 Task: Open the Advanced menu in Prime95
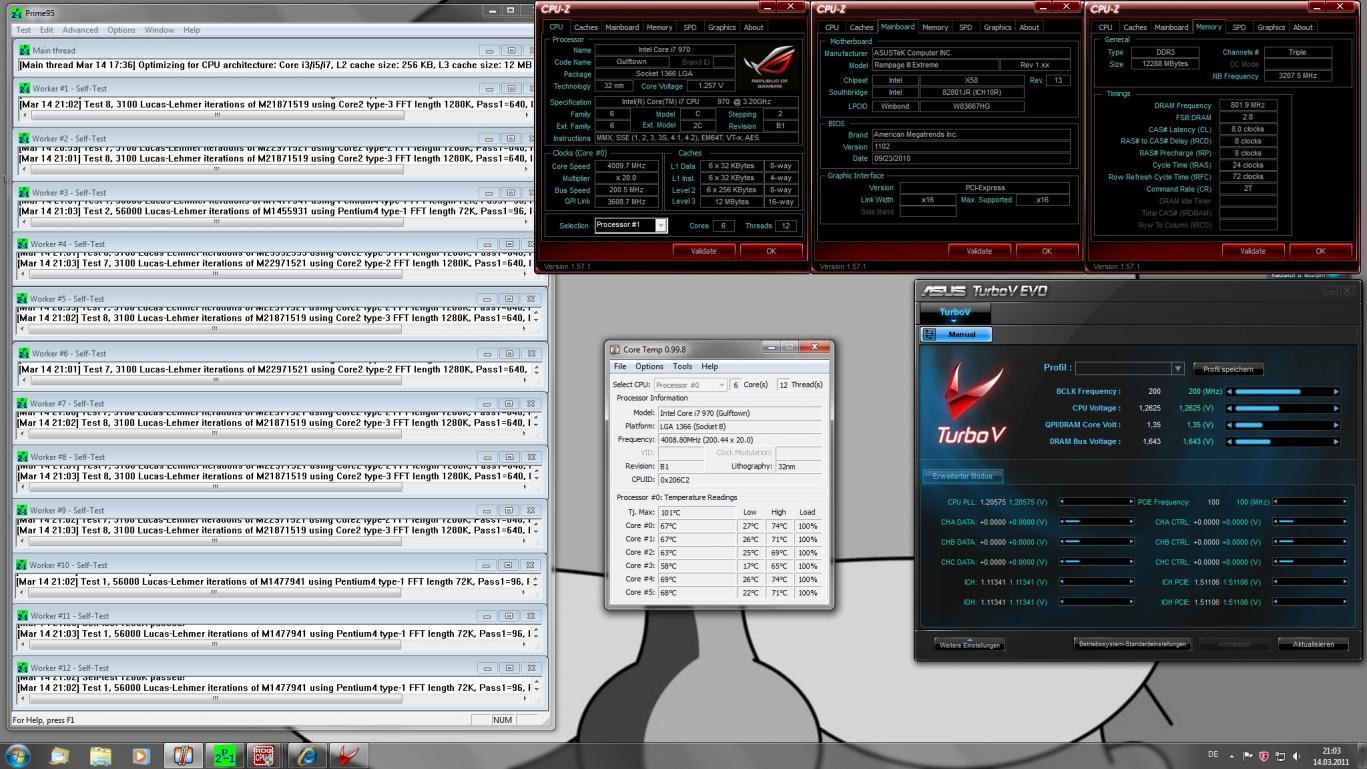pos(80,30)
